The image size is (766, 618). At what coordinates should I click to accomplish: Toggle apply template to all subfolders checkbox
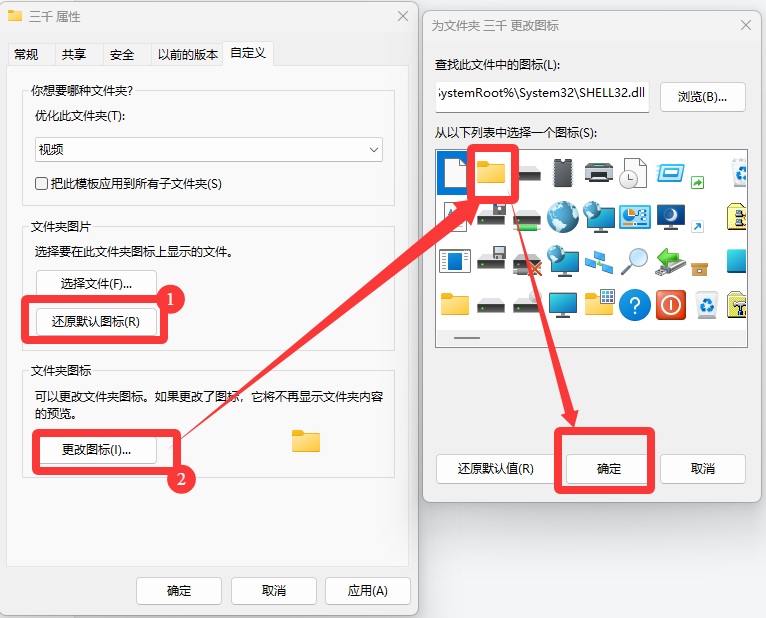pos(42,184)
